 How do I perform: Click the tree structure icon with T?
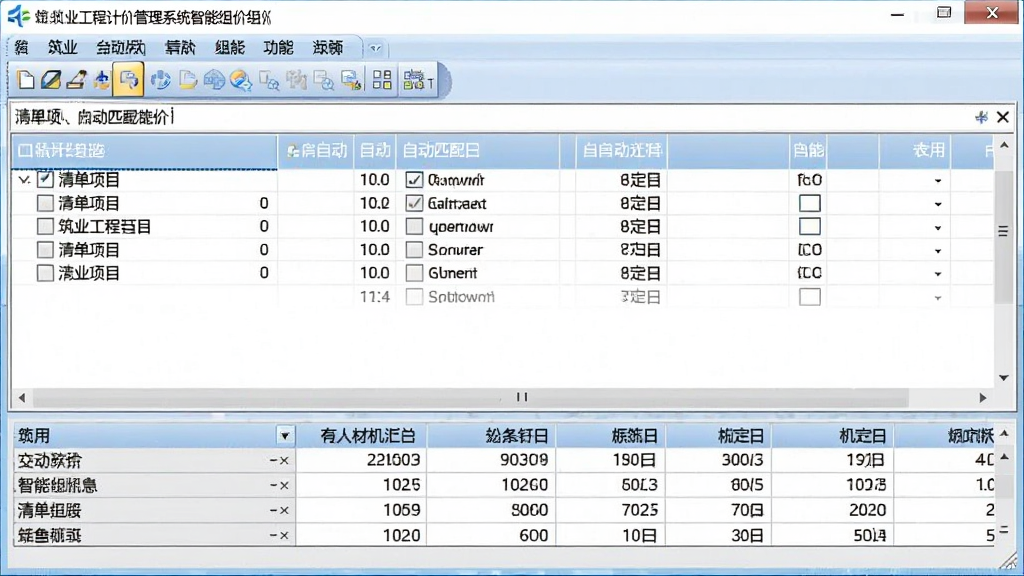[x=418, y=80]
